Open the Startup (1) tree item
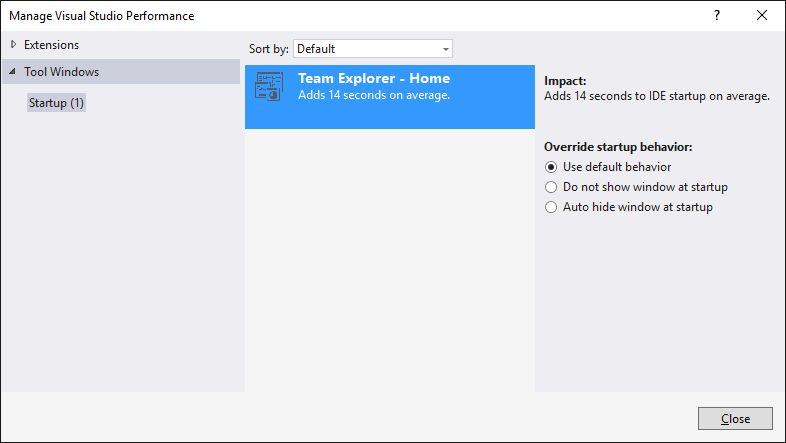 [x=56, y=103]
